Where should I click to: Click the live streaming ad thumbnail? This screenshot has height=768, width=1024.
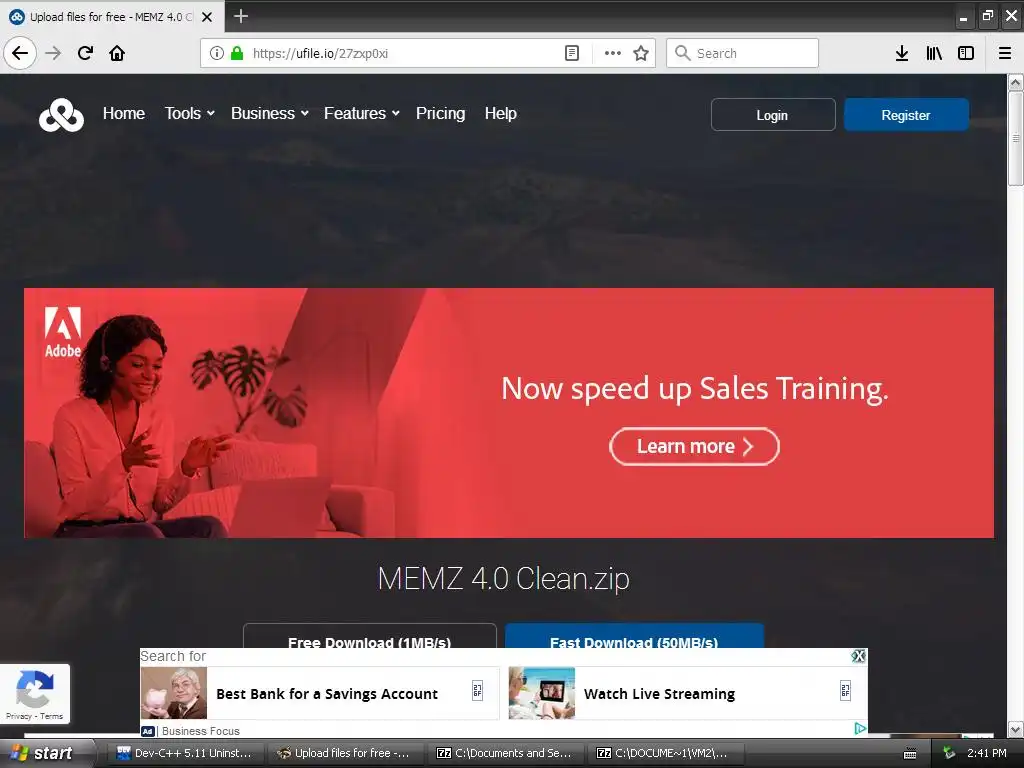(x=541, y=694)
